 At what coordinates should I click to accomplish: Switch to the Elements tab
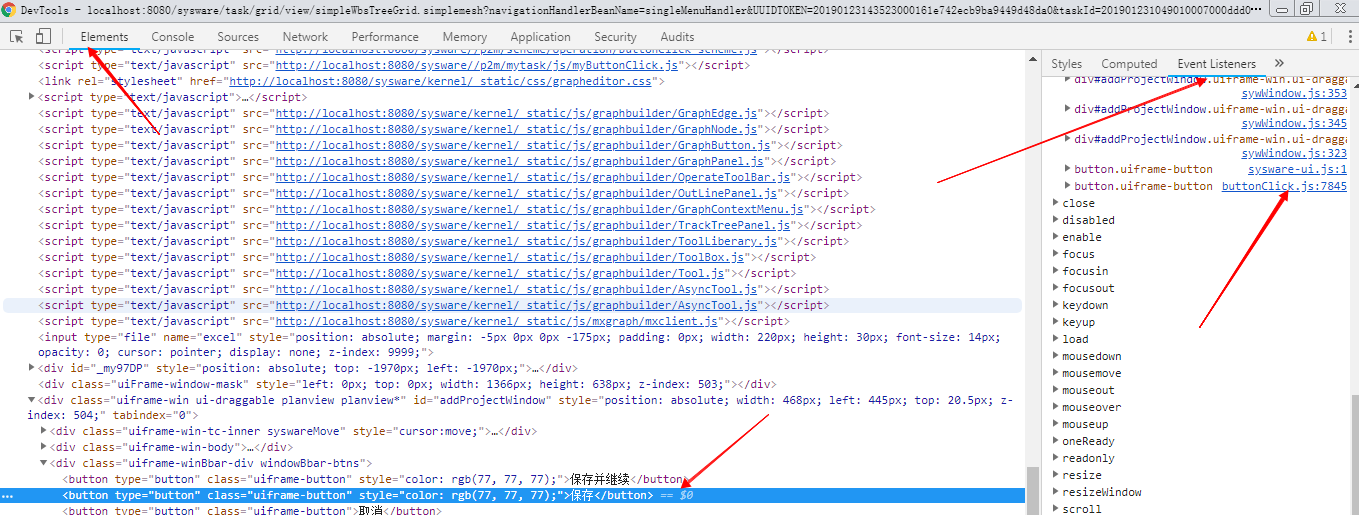tap(104, 37)
